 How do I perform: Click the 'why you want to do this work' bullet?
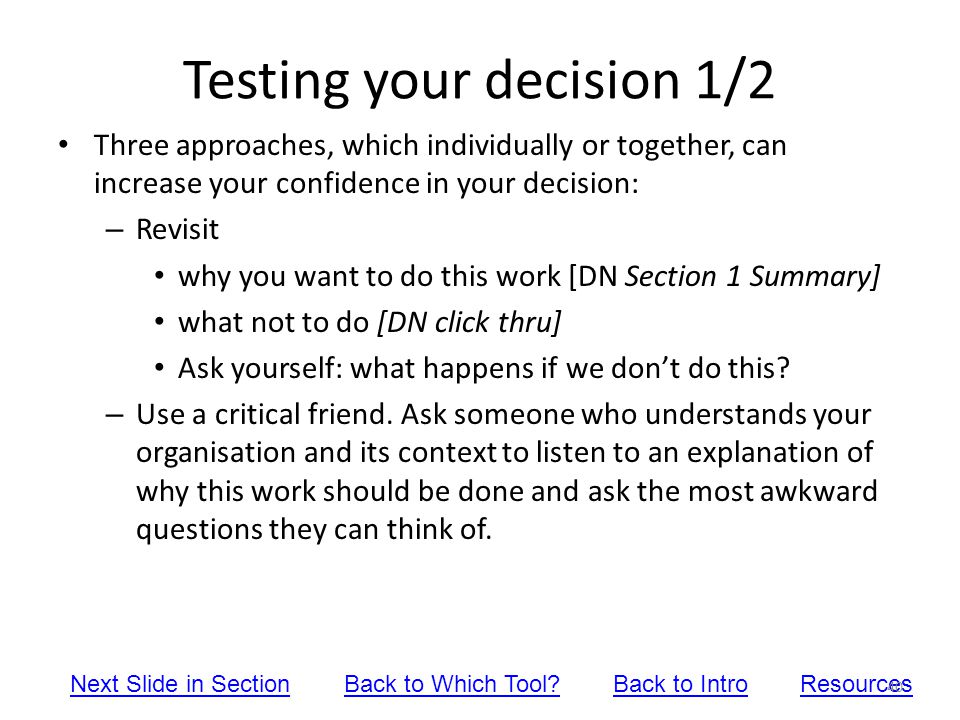click(529, 277)
